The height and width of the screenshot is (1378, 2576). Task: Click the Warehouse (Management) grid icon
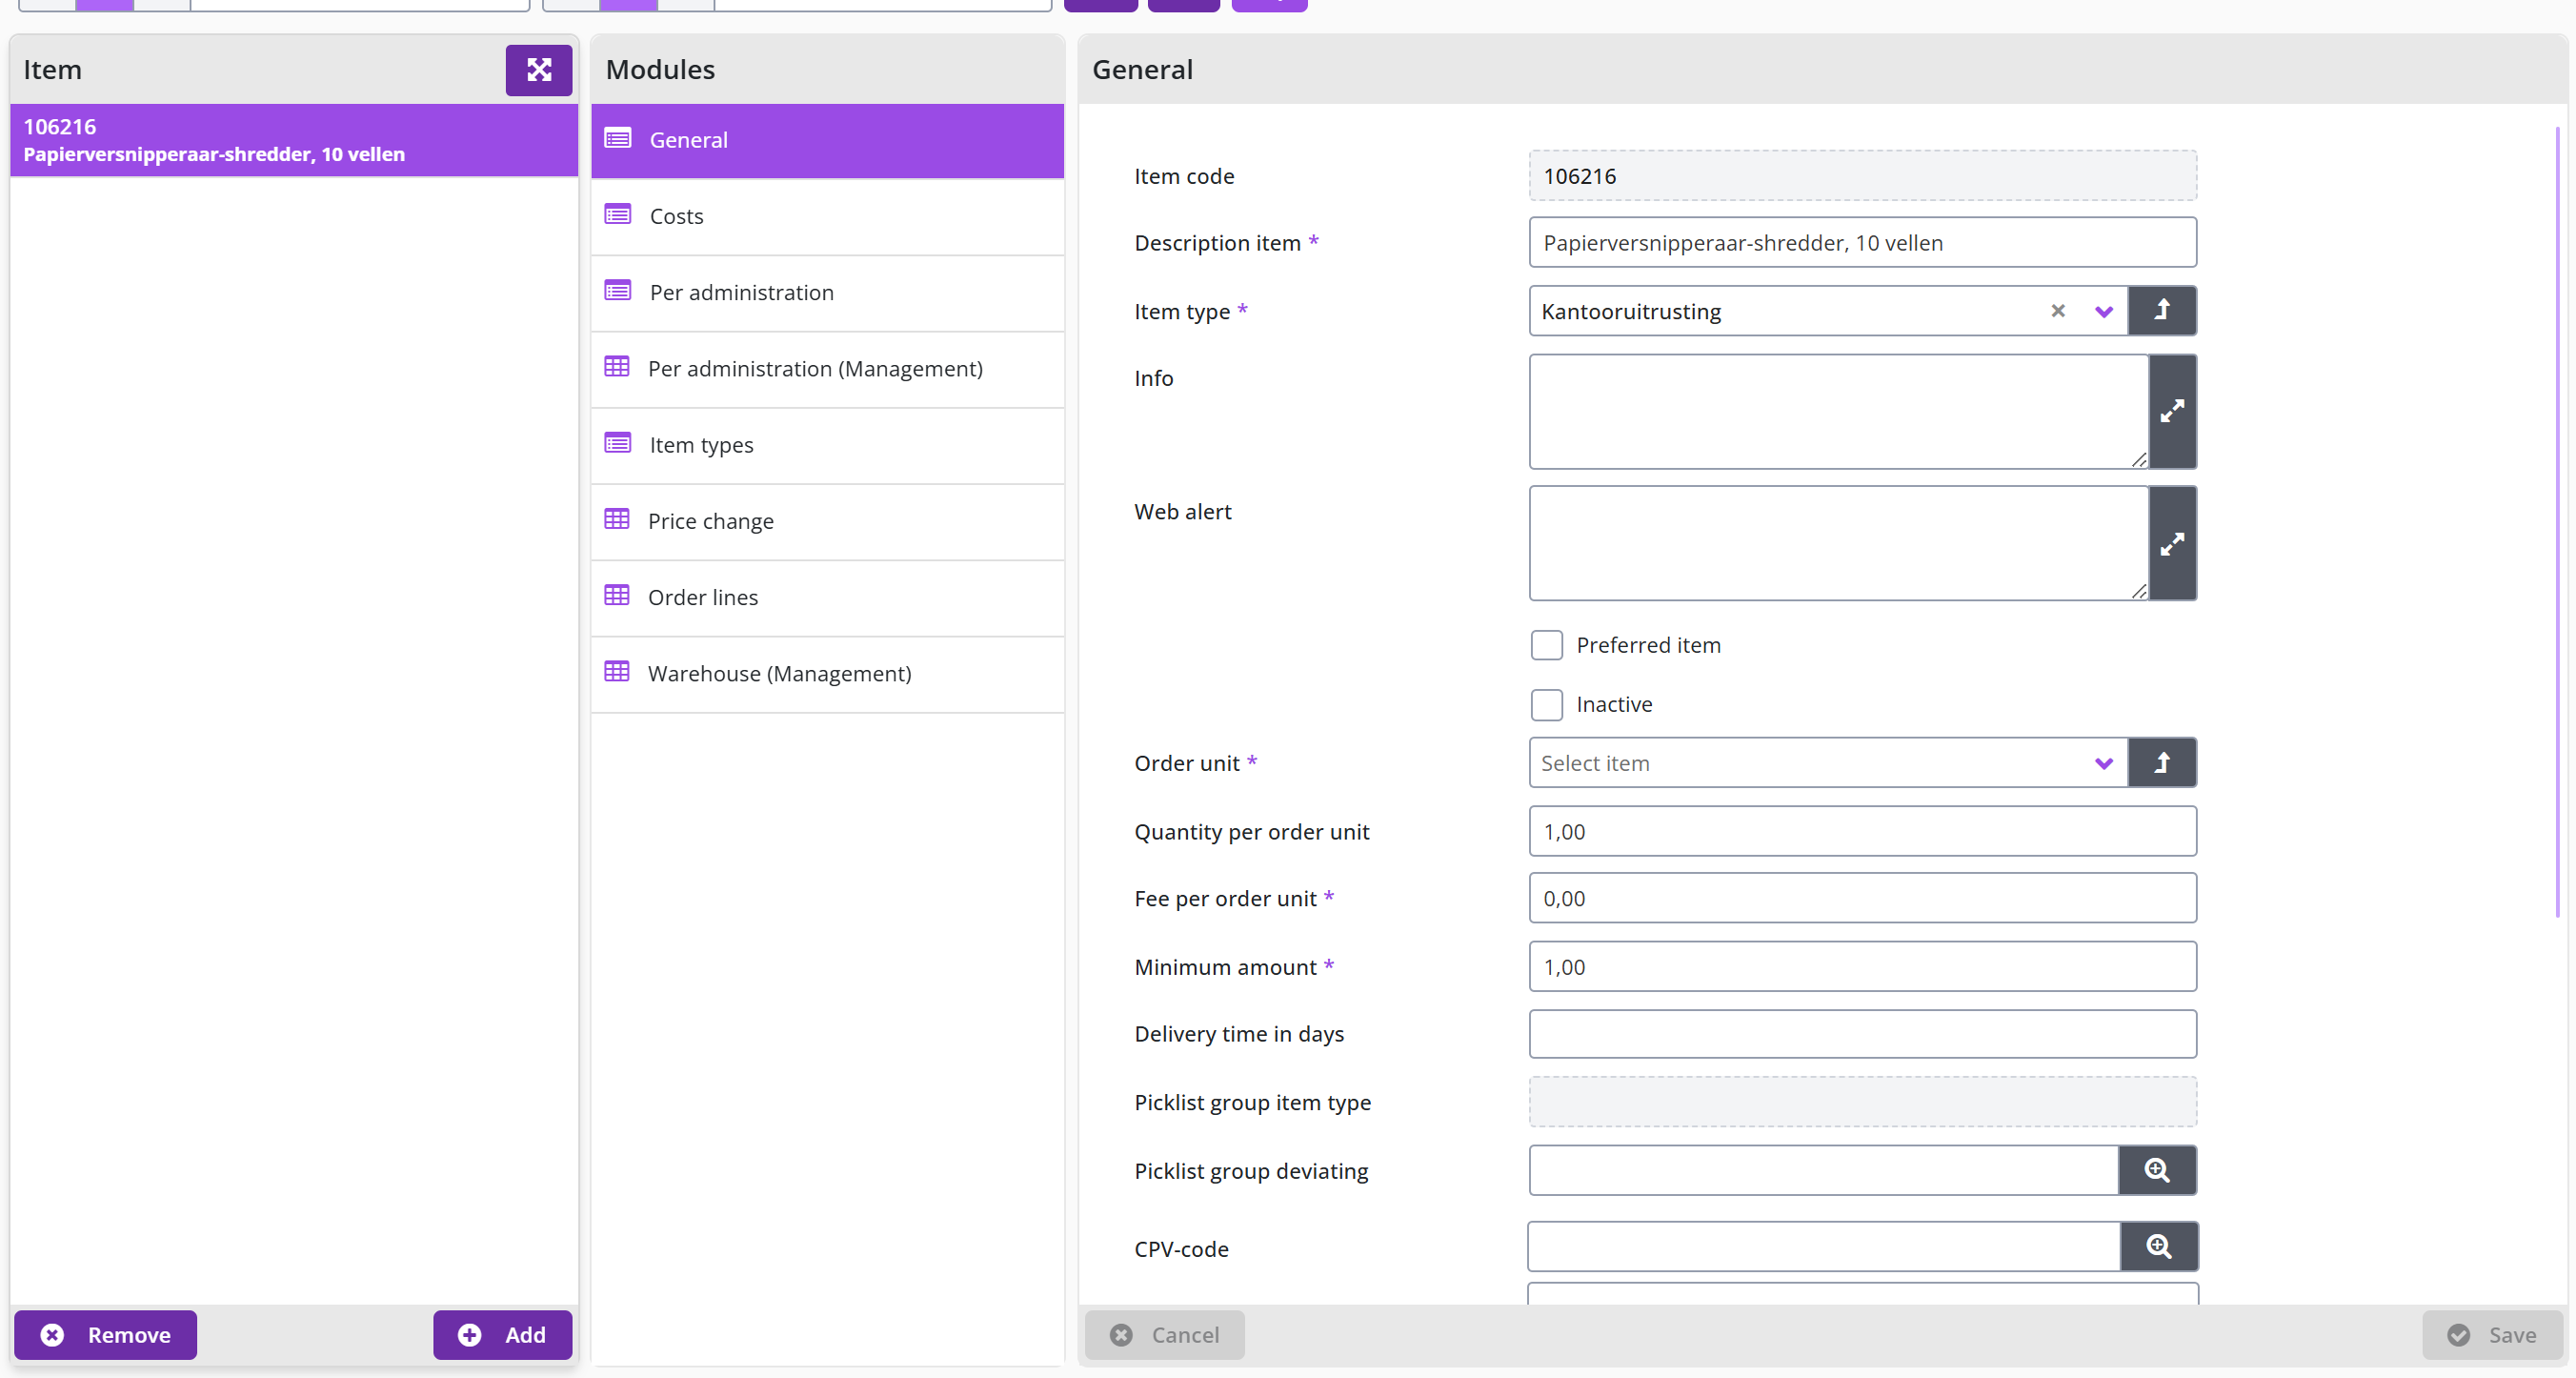click(x=617, y=672)
